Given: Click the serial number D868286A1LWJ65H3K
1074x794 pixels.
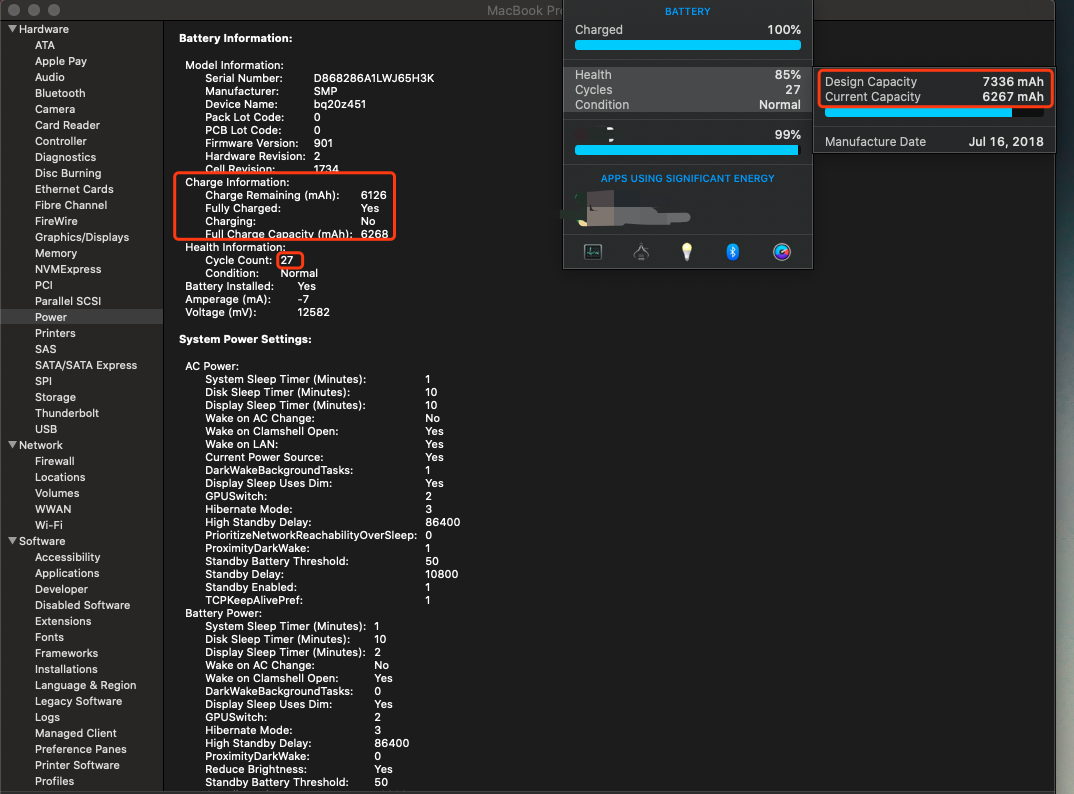Looking at the screenshot, I should tap(374, 78).
